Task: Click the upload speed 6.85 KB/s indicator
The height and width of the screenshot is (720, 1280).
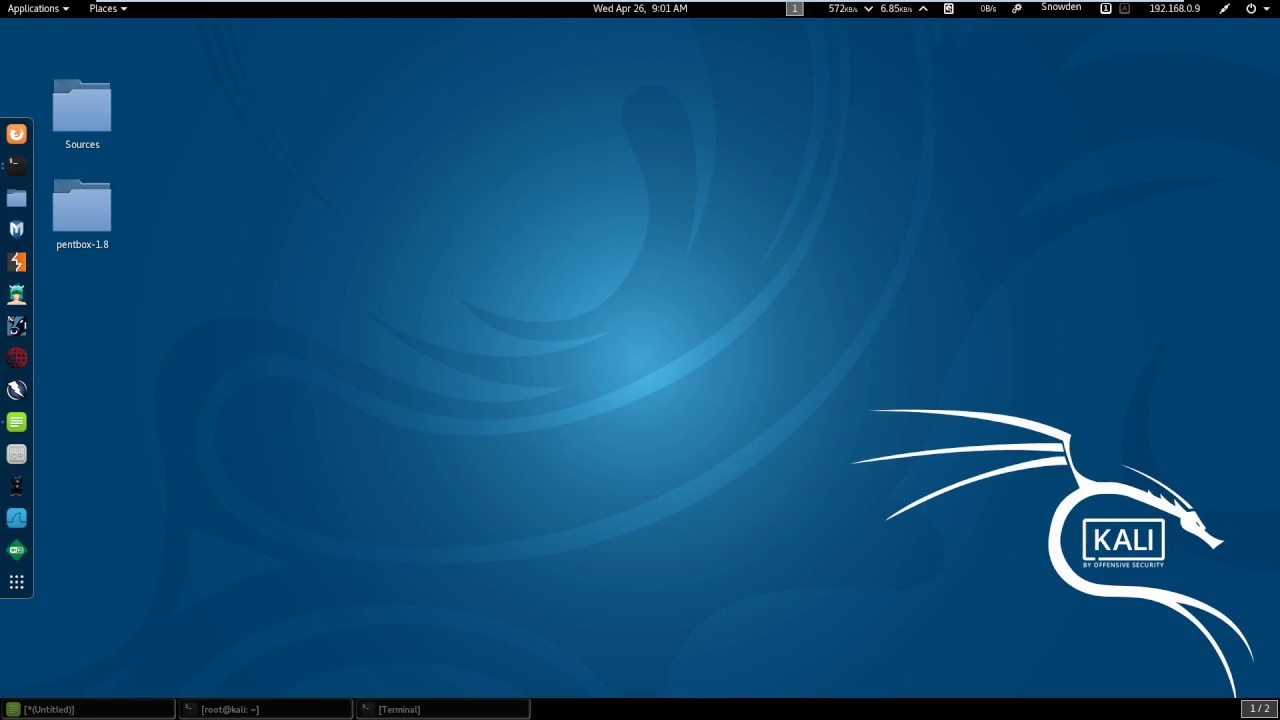Action: click(x=904, y=8)
